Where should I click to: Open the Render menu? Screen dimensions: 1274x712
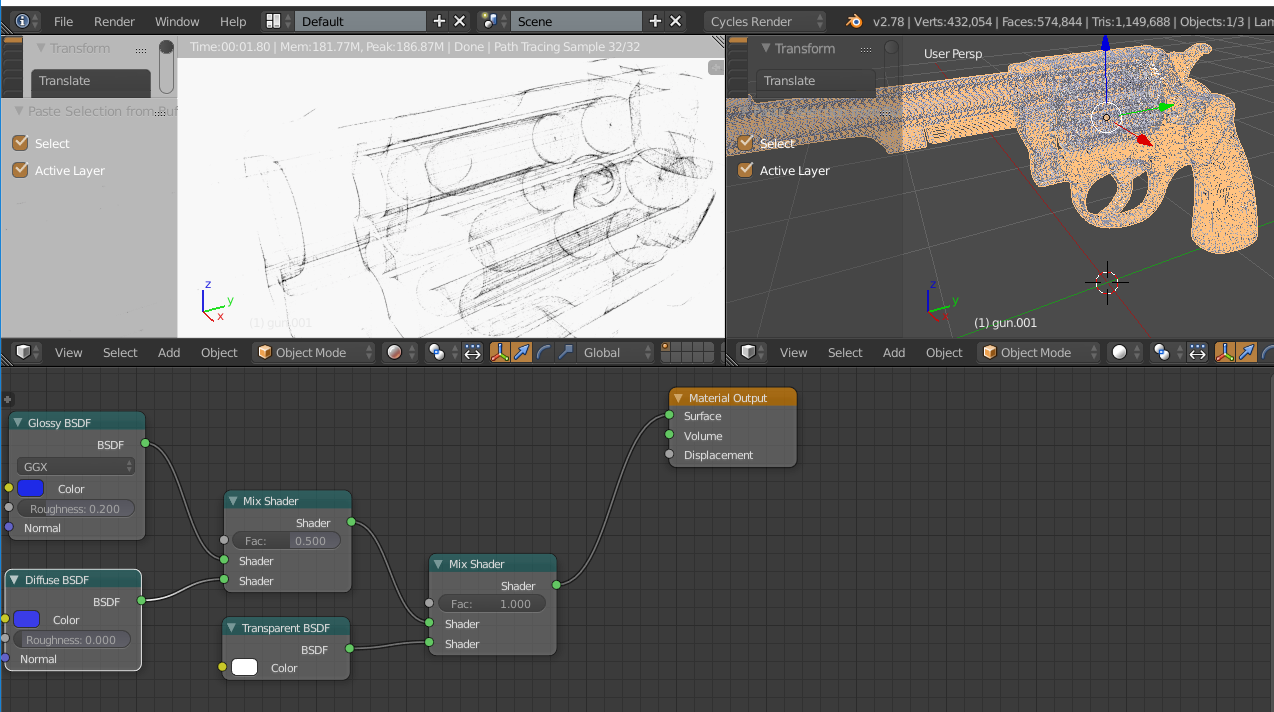(x=114, y=21)
